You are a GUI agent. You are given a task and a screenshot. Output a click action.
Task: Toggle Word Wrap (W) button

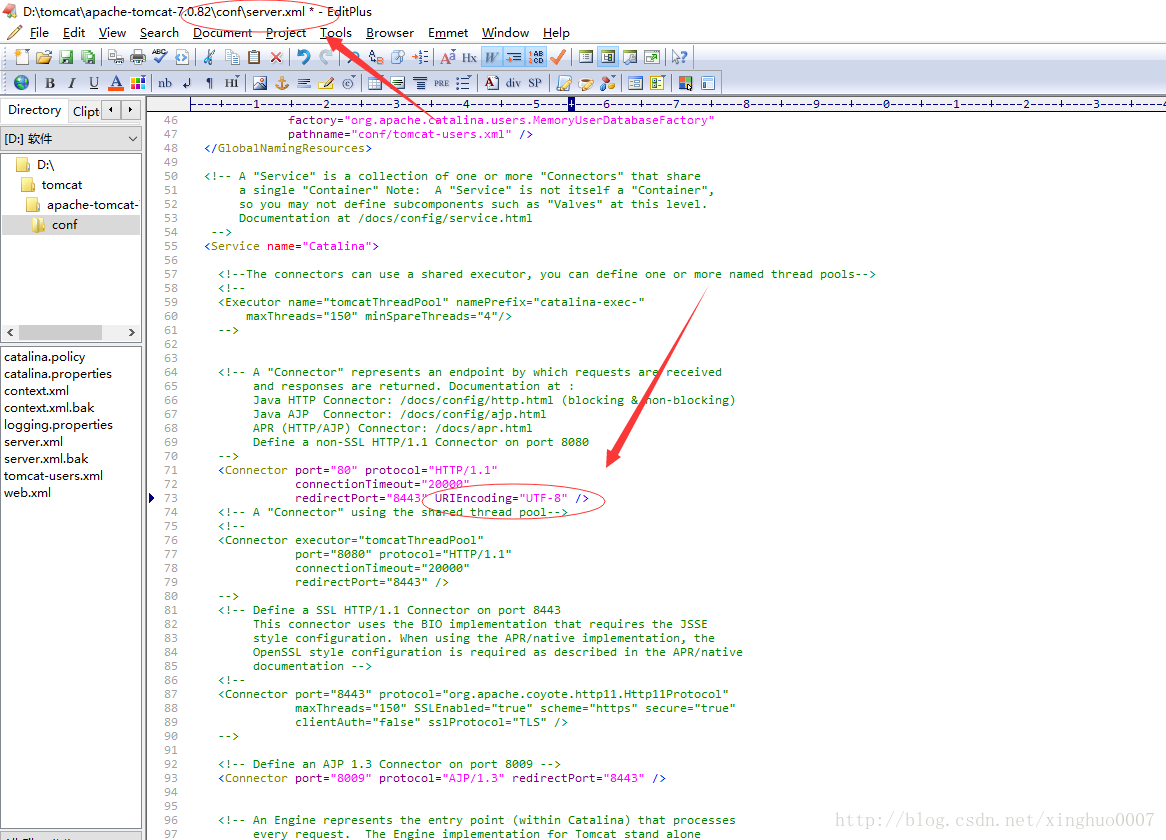point(492,57)
